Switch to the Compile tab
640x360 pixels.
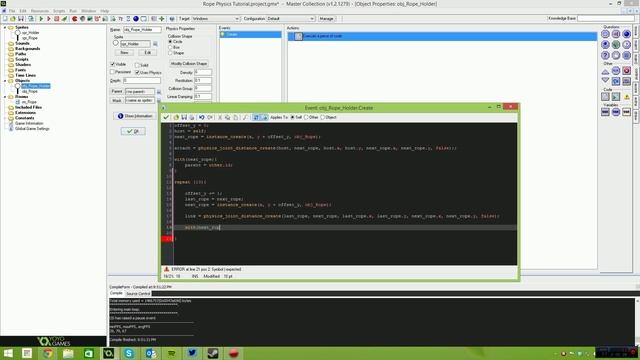[116, 293]
